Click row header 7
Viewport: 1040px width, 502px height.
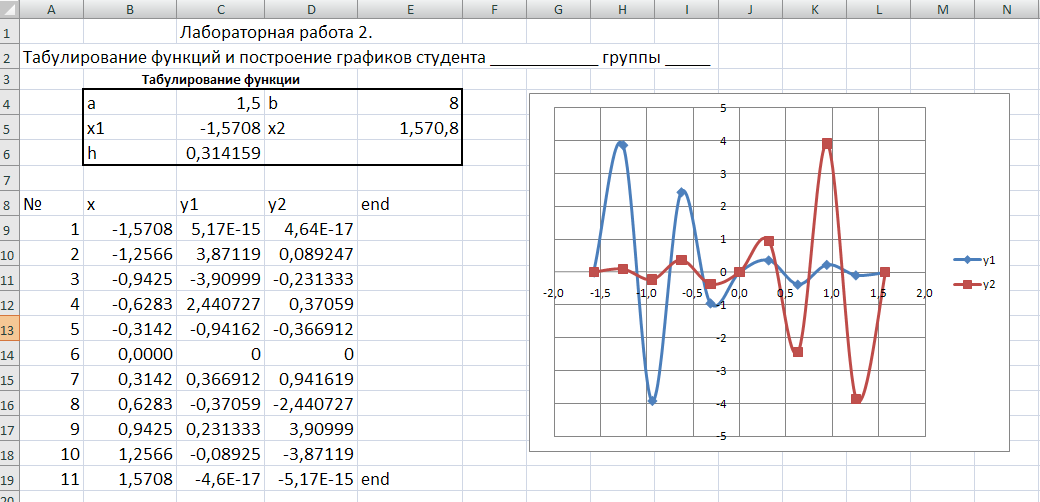coord(10,178)
